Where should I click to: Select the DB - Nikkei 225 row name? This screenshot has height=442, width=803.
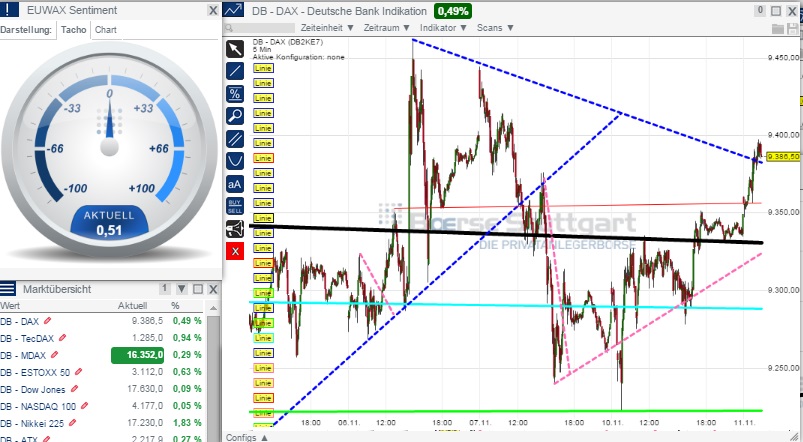(32, 424)
